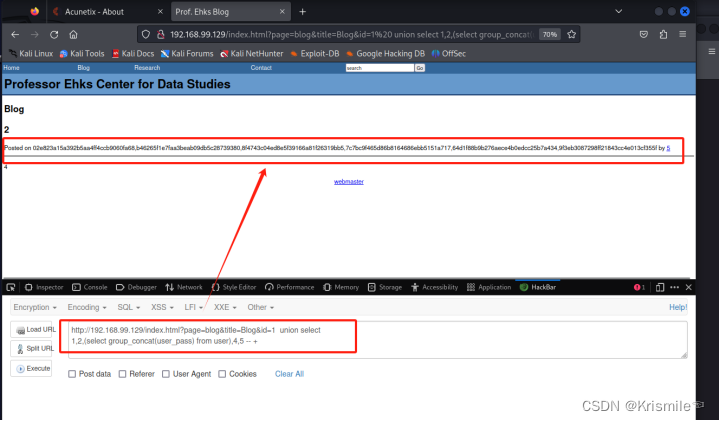Click the shield tracking protection icon
The height and width of the screenshot is (421, 720).
(146, 34)
